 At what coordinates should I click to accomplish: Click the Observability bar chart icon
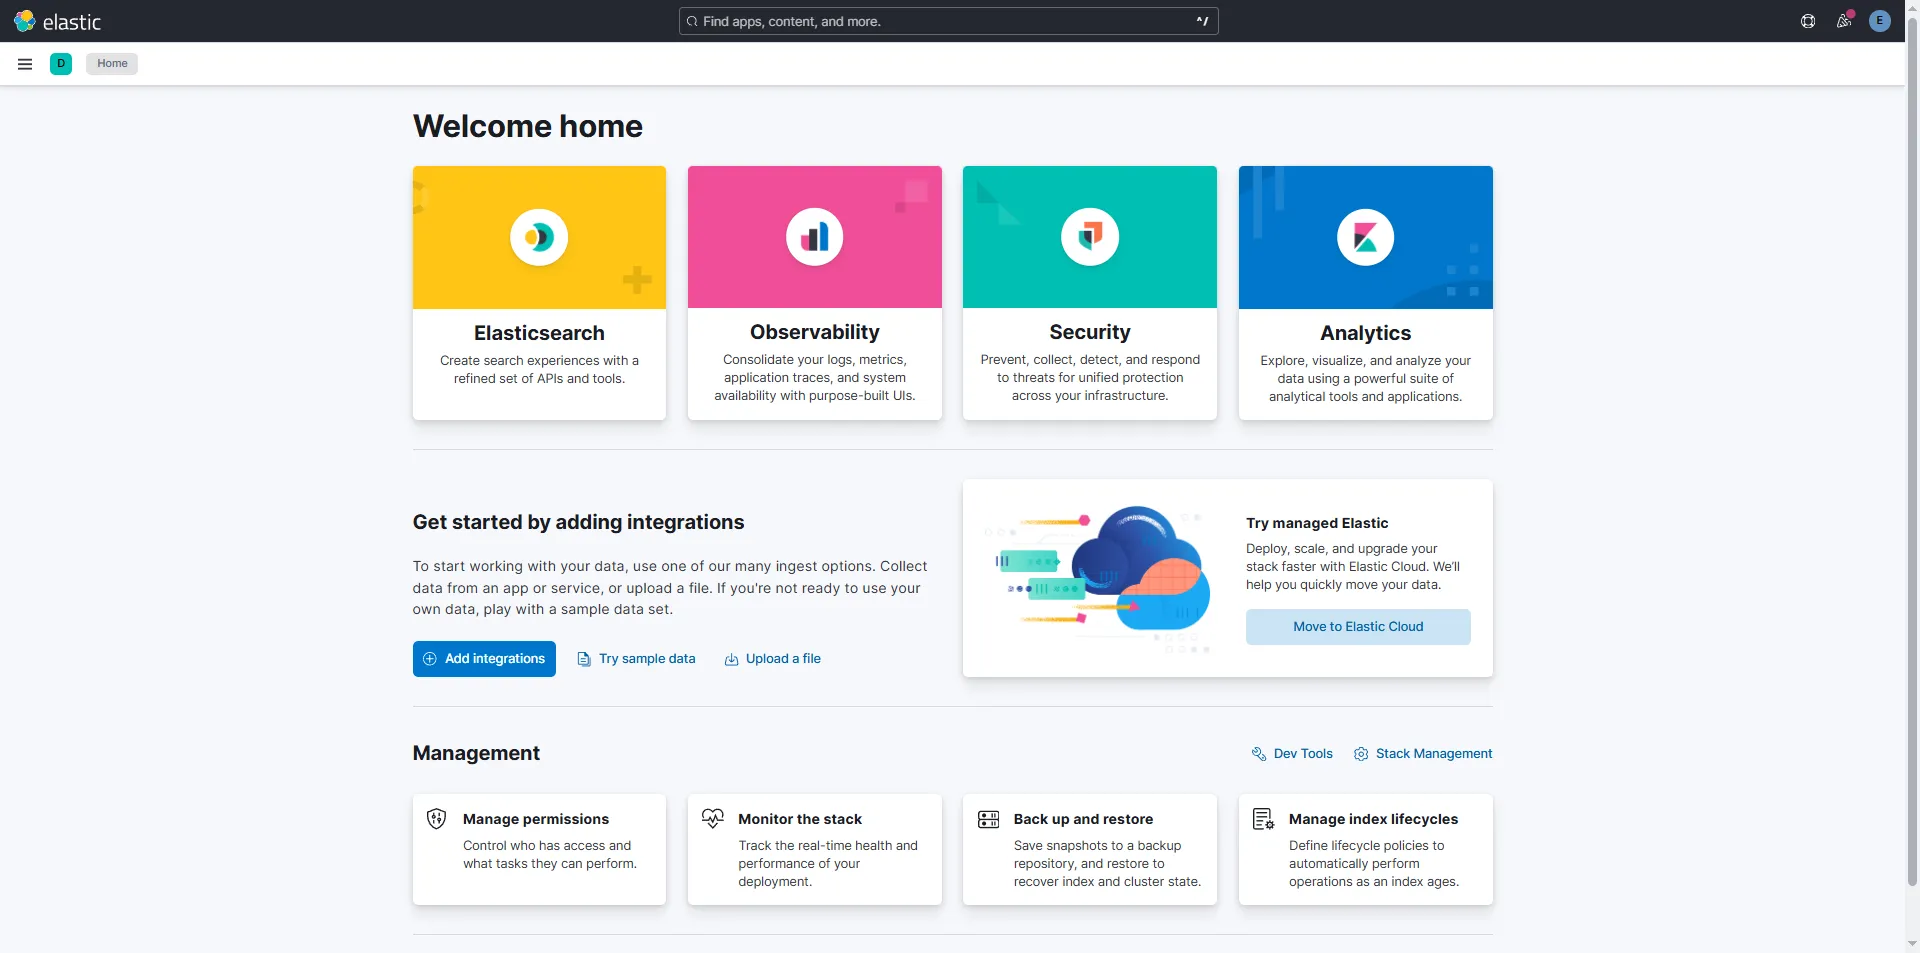(x=814, y=237)
